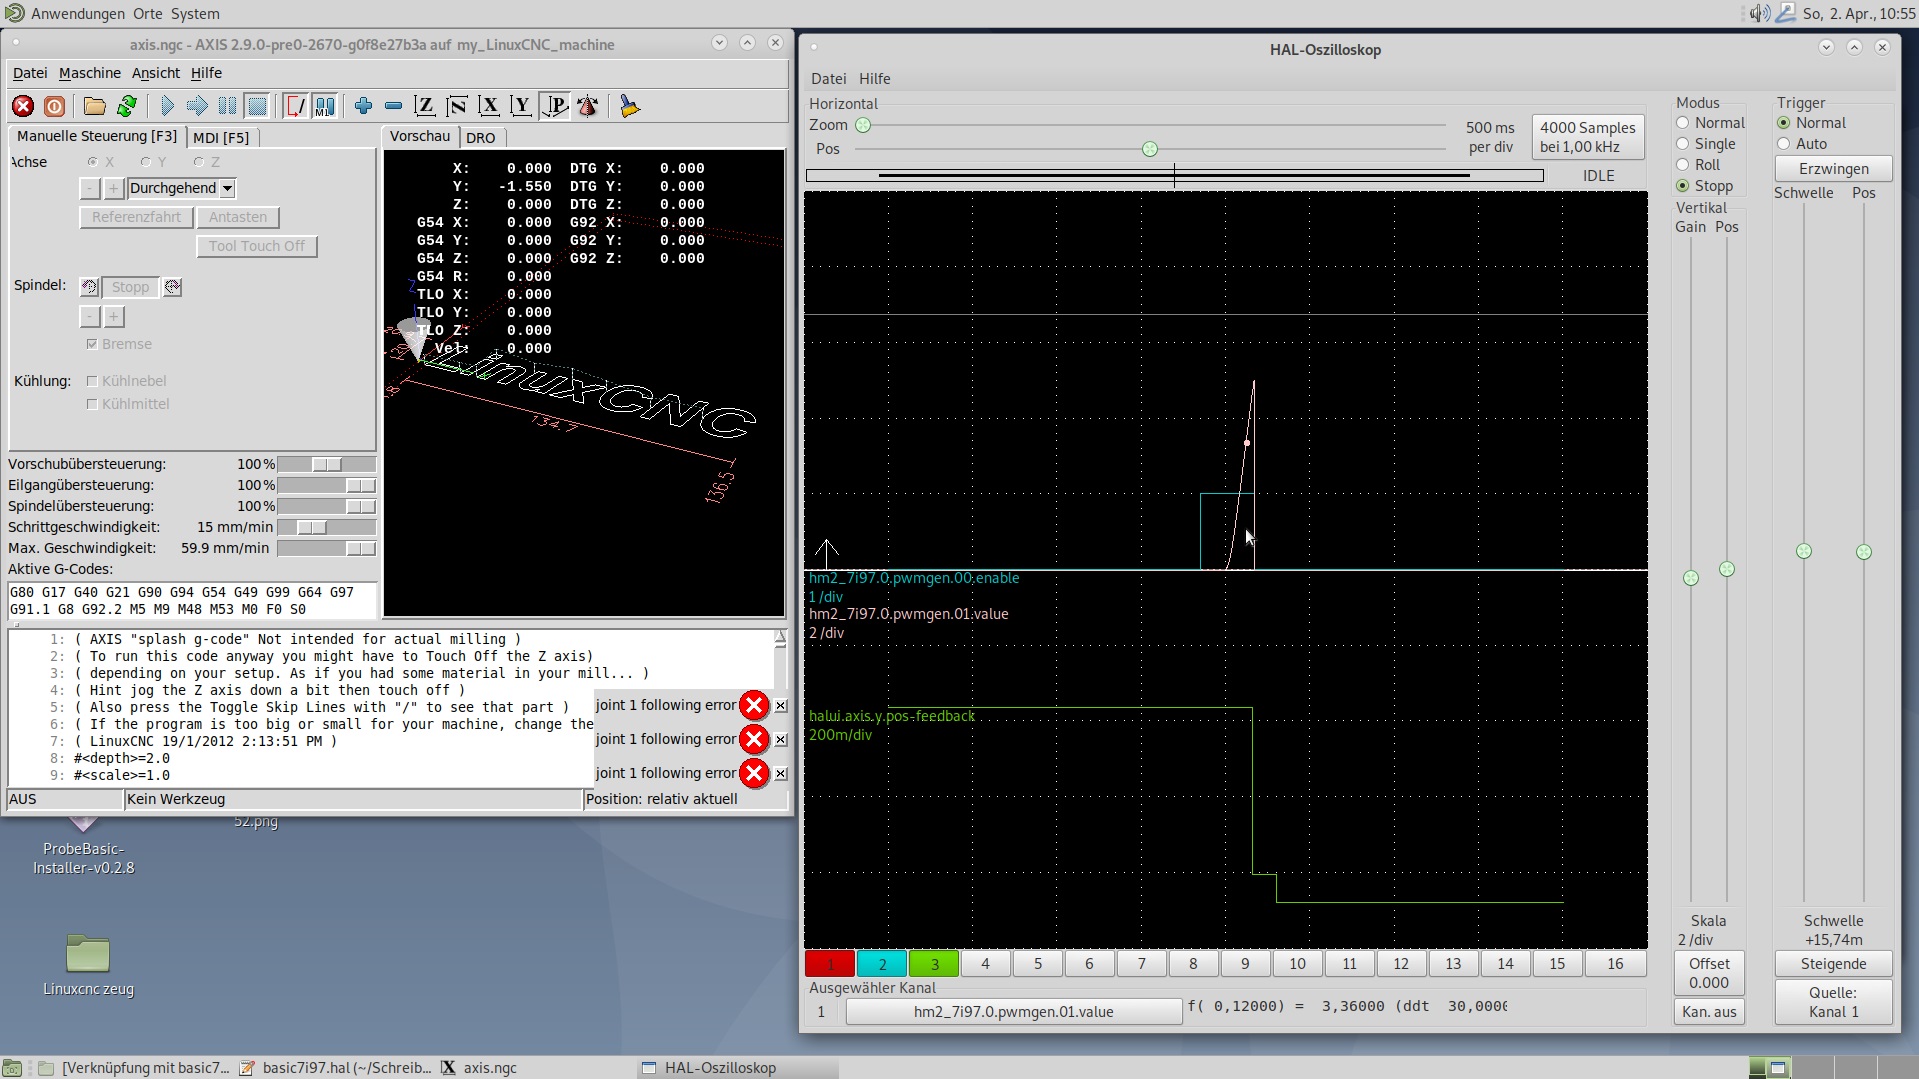Click the Offset 0.000 button
The height and width of the screenshot is (1079, 1919).
(x=1709, y=973)
